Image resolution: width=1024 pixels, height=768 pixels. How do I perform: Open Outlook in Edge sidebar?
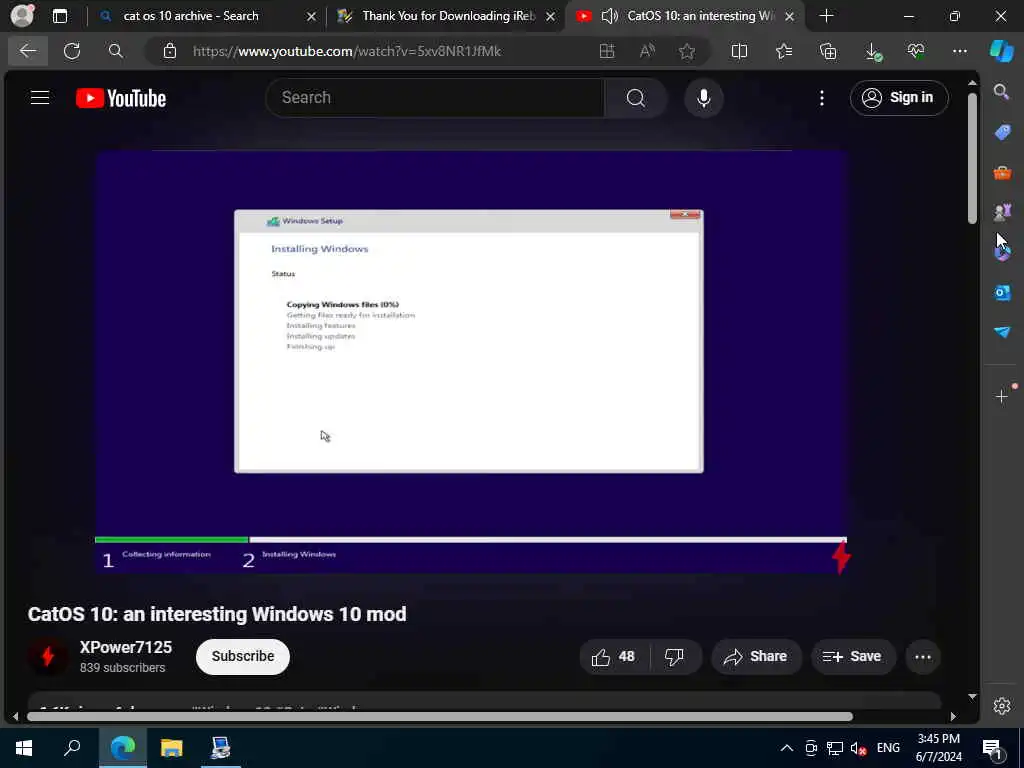tap(1002, 293)
